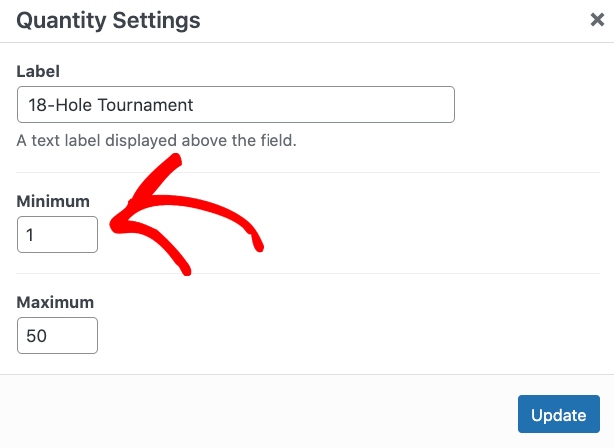Click the bold Maximum caption text
The image size is (614, 448).
coord(55,302)
